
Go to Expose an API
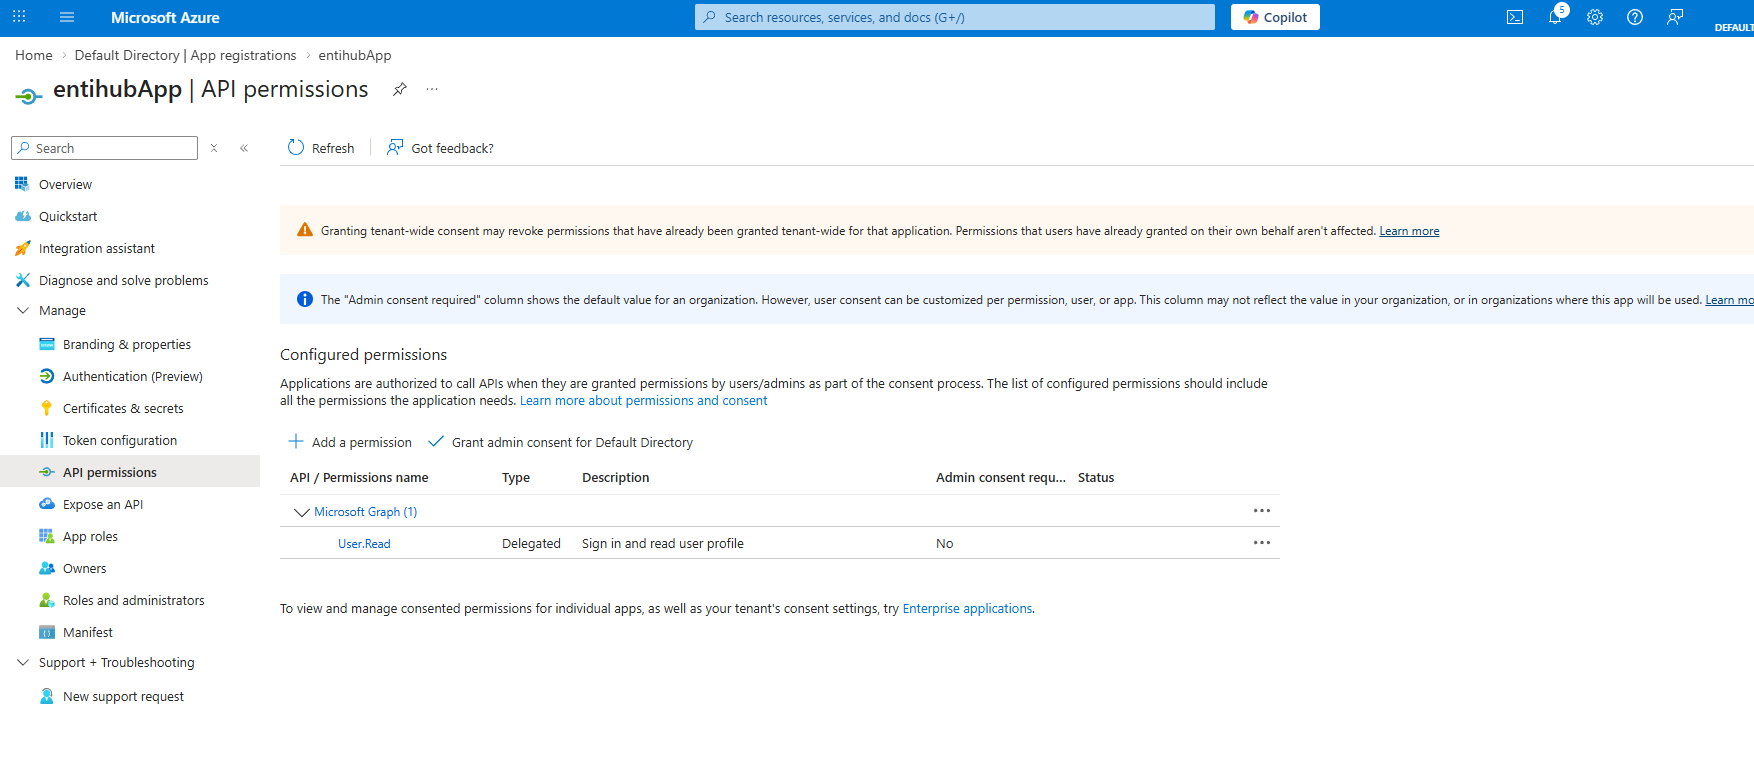coord(103,504)
